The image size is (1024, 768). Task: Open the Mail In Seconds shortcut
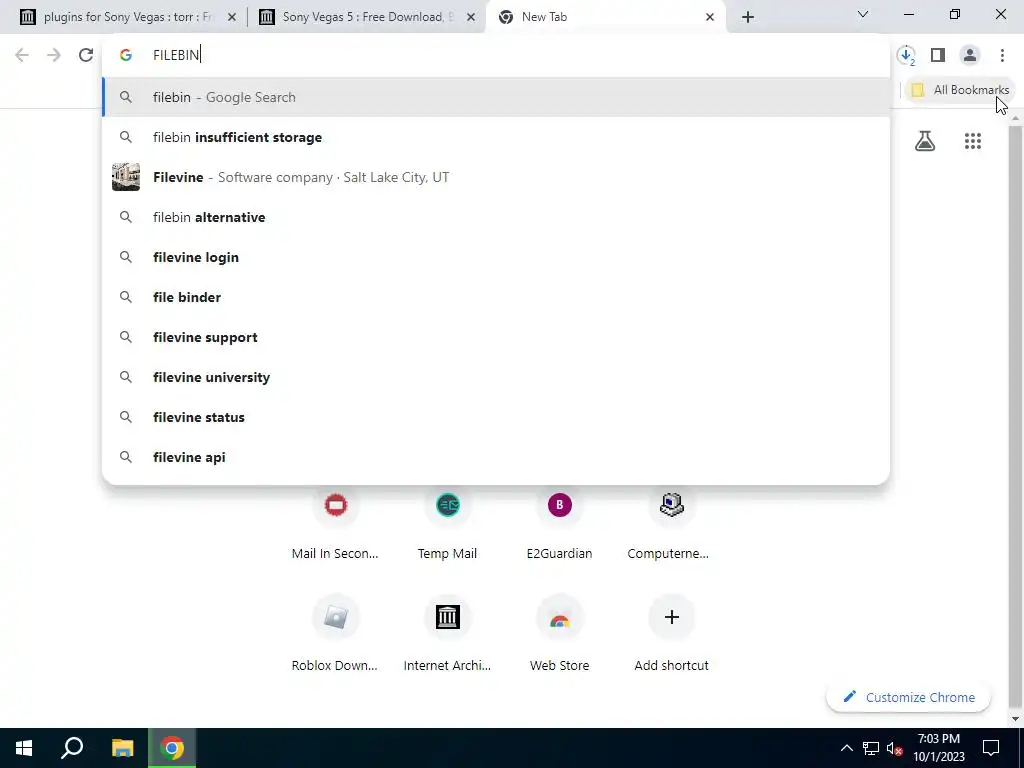[x=335, y=522]
